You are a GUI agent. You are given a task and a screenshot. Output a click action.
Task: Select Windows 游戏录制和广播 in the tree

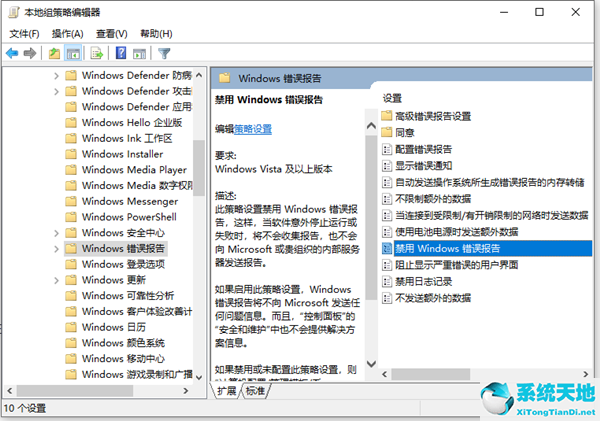click(137, 374)
